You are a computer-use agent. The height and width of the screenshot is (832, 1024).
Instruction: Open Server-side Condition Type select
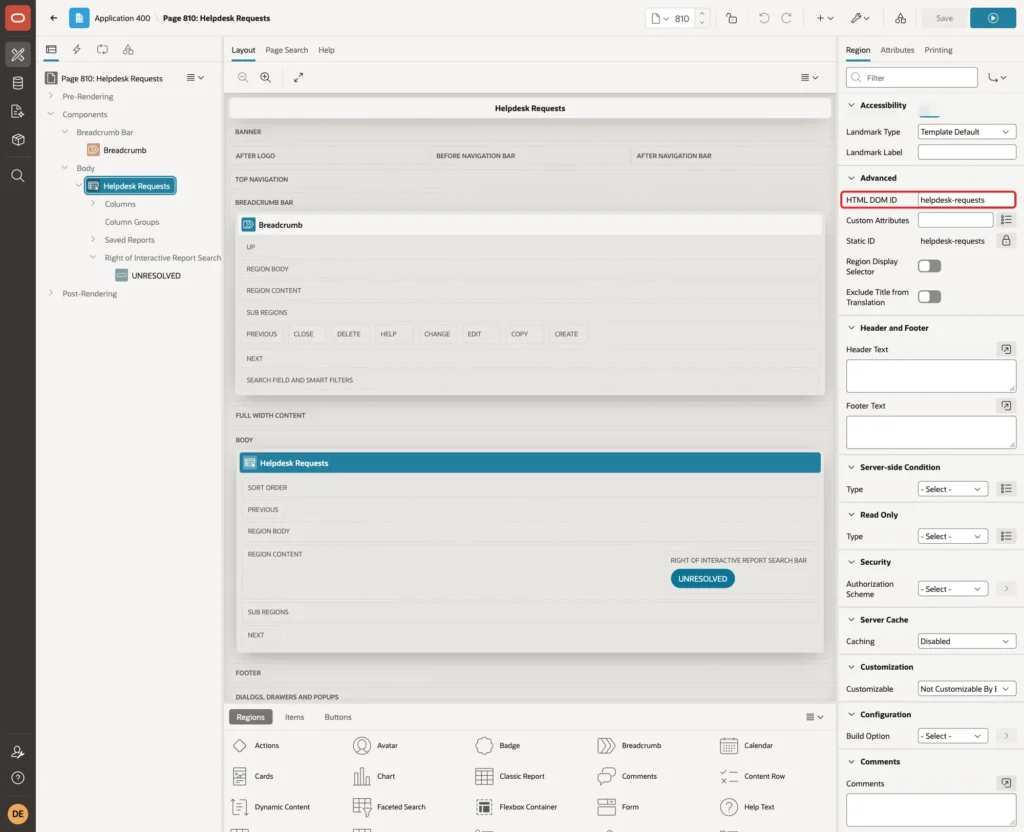[x=952, y=489]
